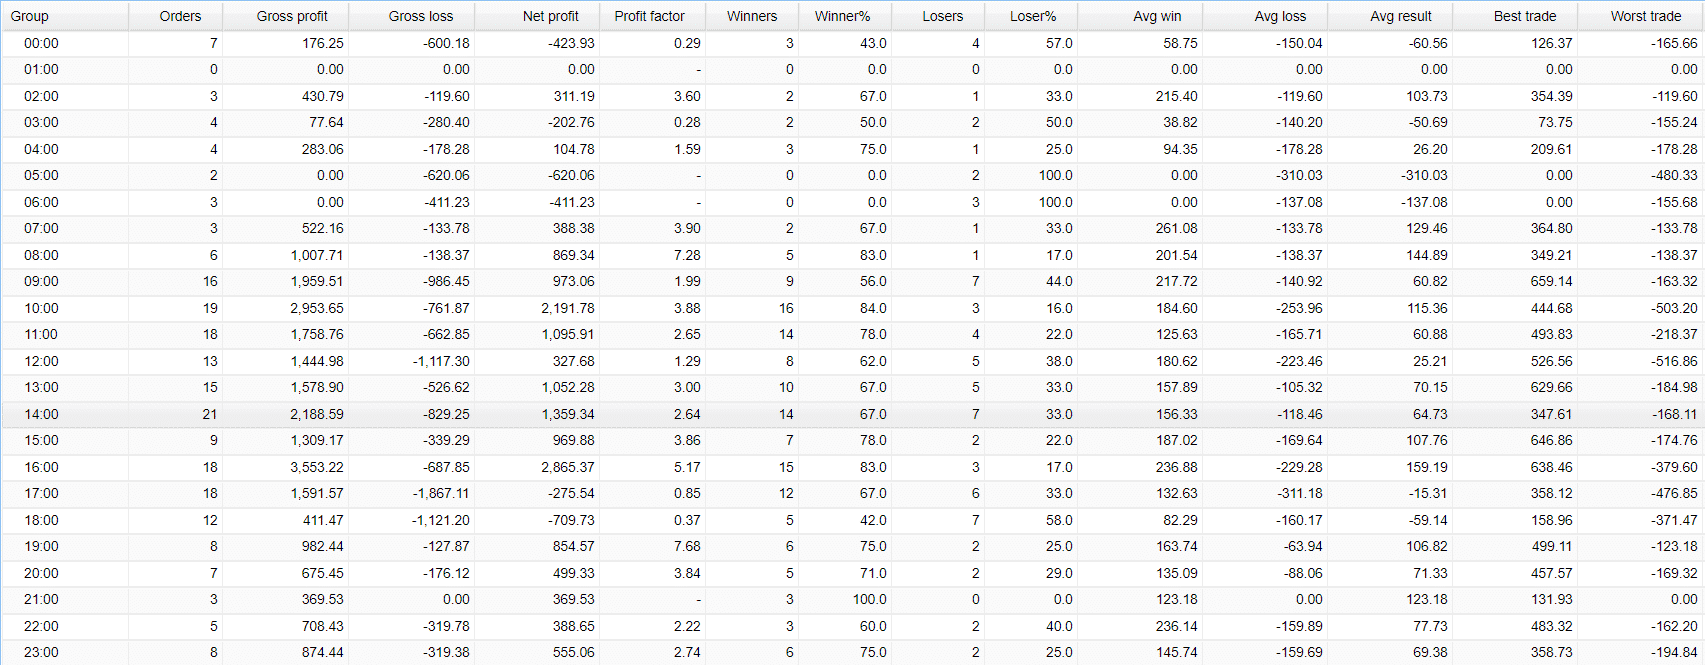Click the 01:00 group row label

coord(41,70)
